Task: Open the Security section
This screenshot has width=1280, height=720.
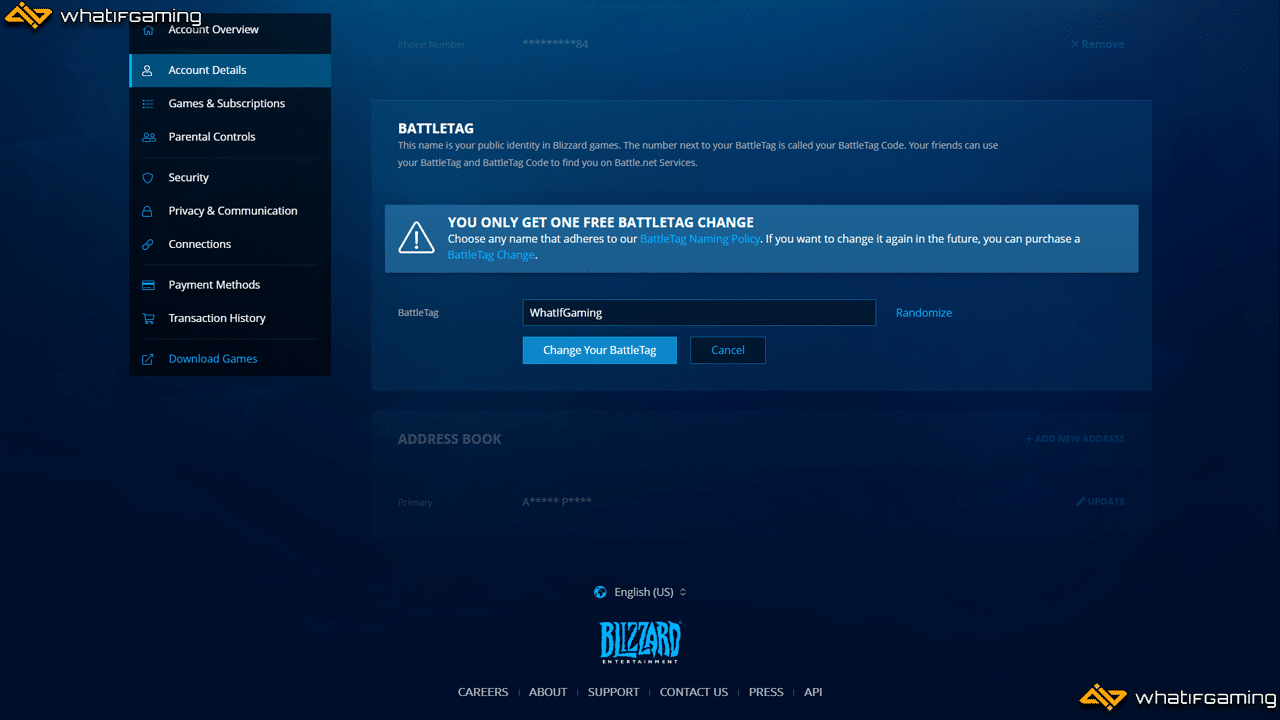Action: coord(230,177)
